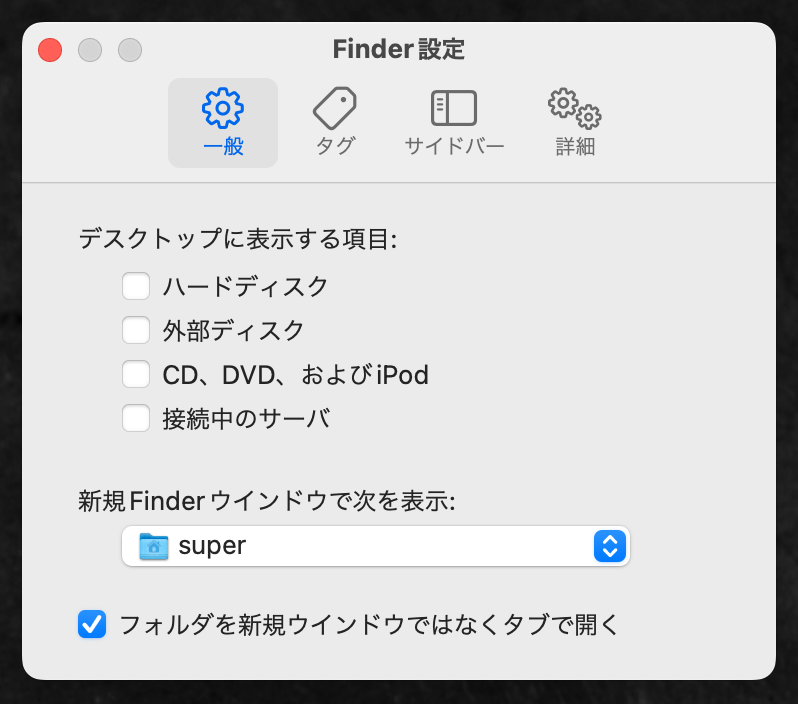
Task: Switch to the サイドバー tab label
Action: pyautogui.click(x=454, y=146)
